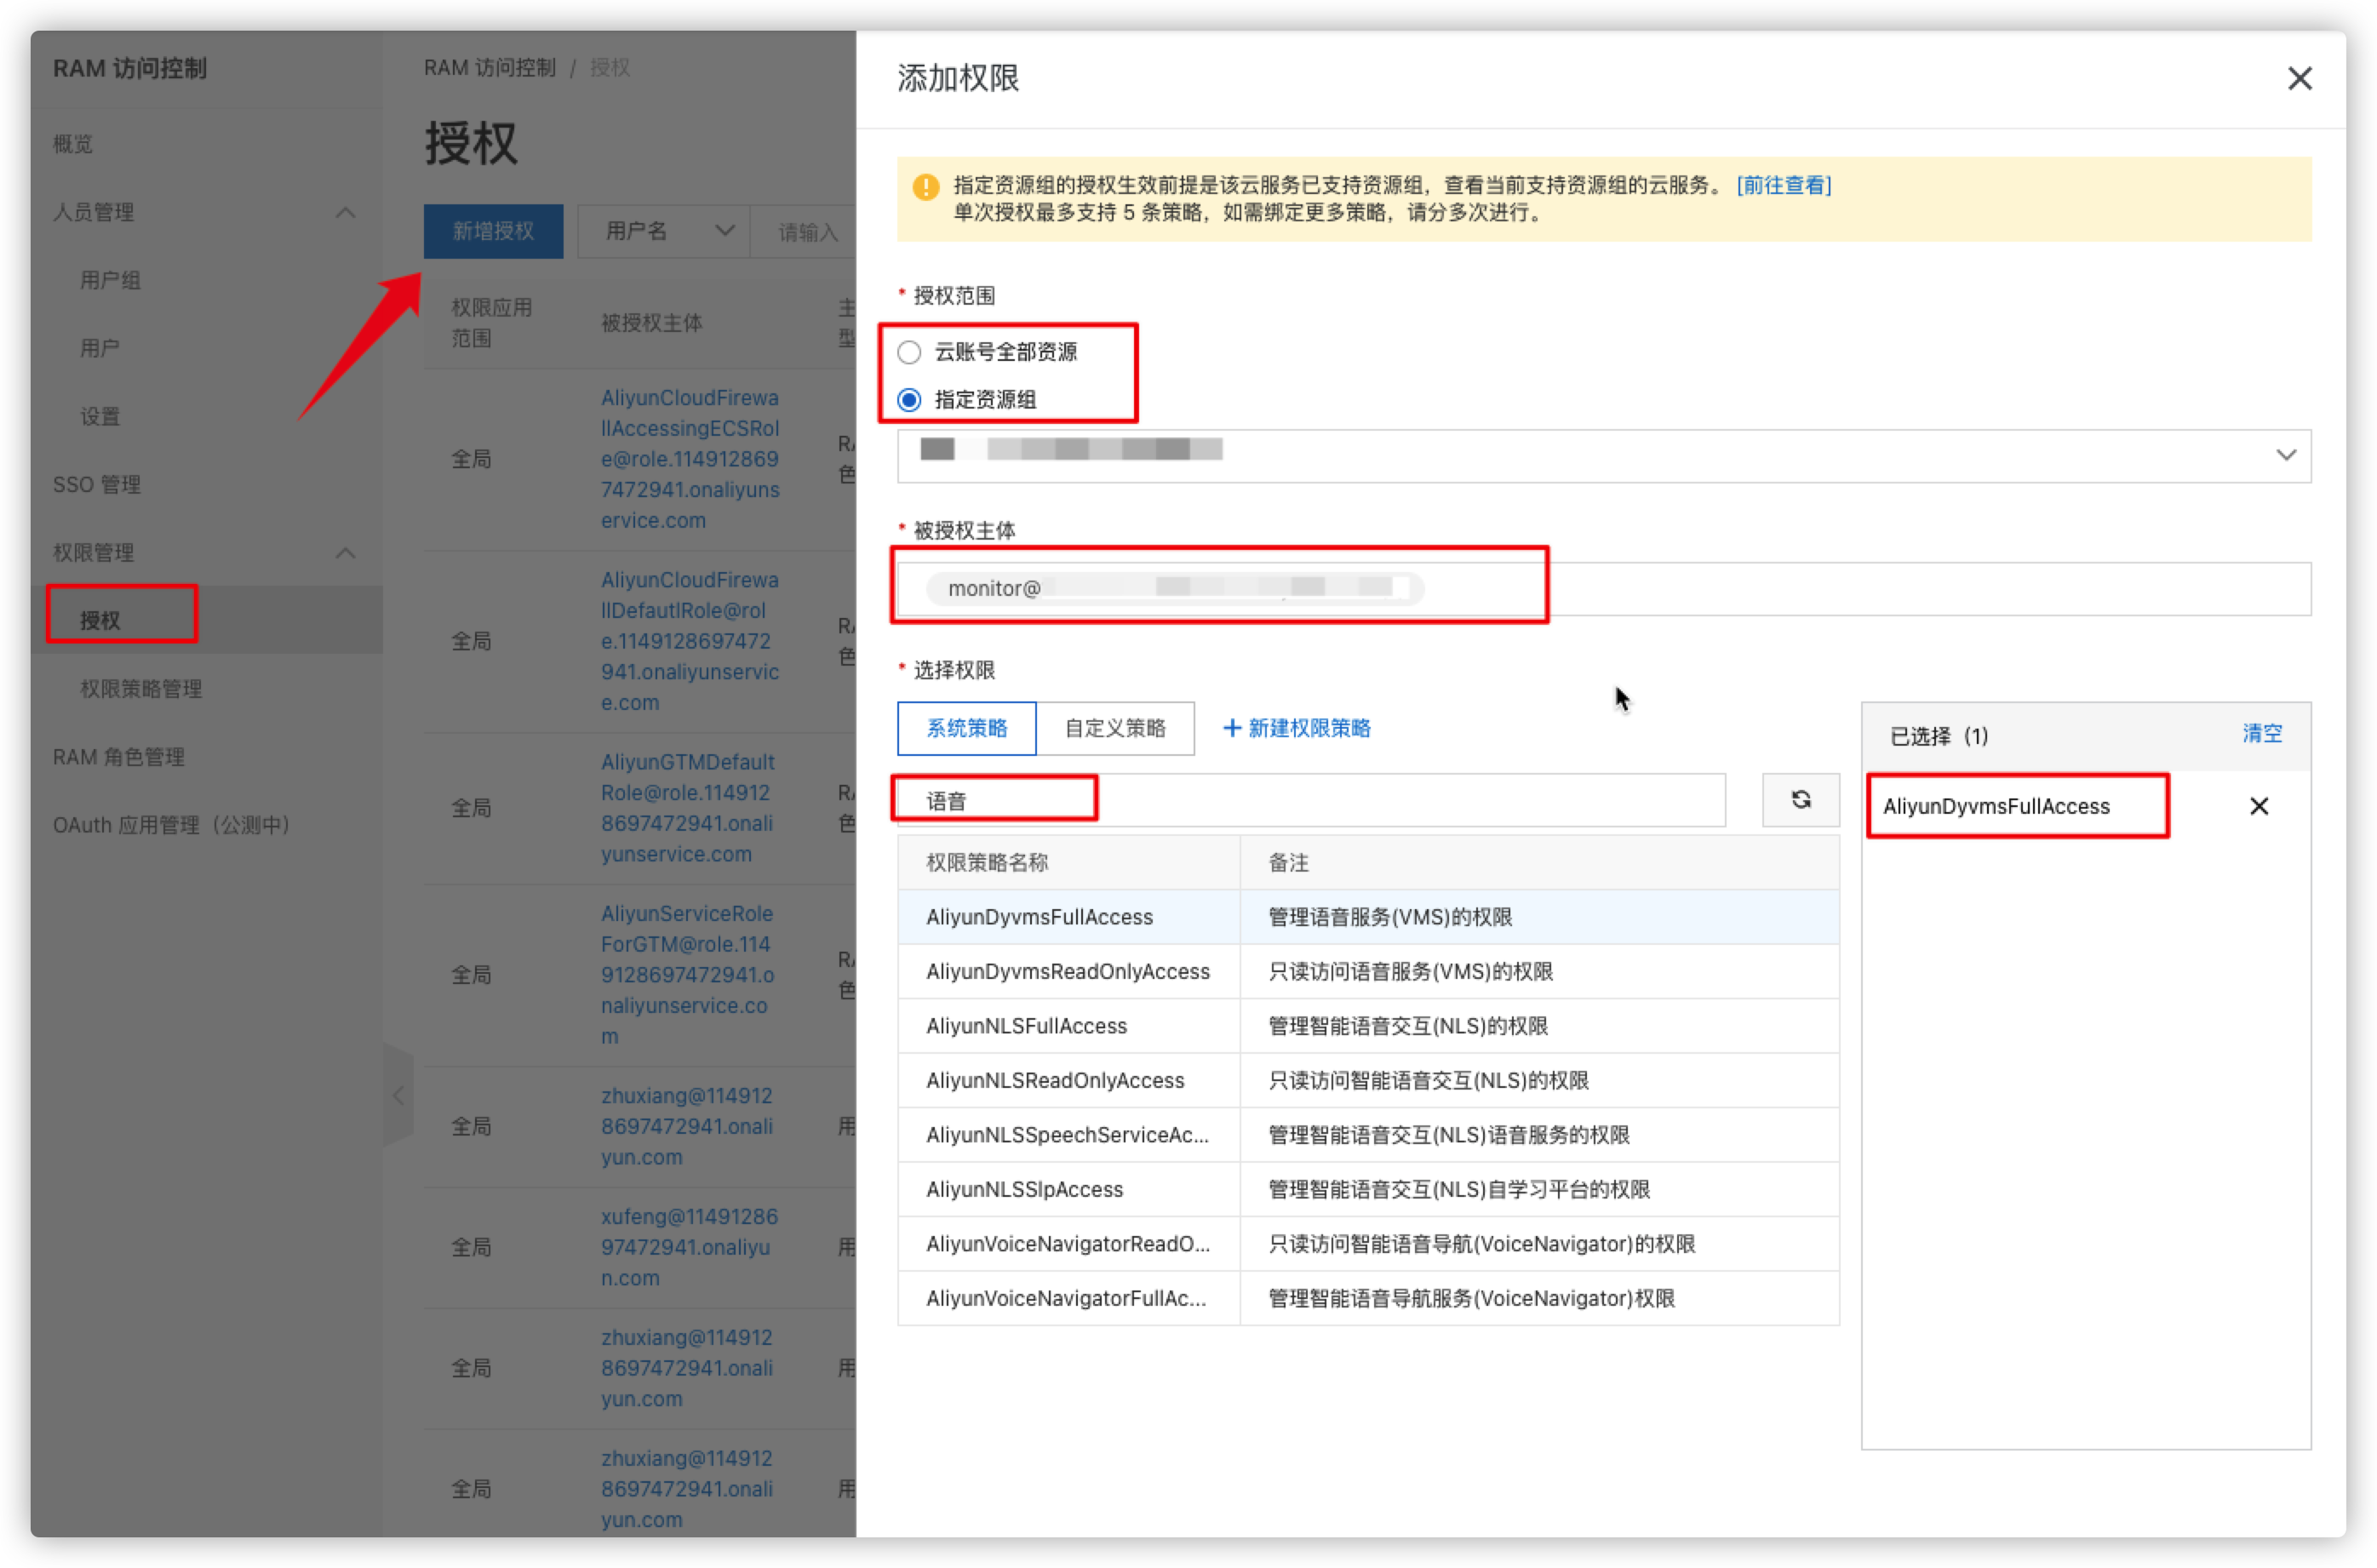The image size is (2377, 1568).
Task: Collapse the sidebar using handle arrow
Action: click(x=398, y=1095)
